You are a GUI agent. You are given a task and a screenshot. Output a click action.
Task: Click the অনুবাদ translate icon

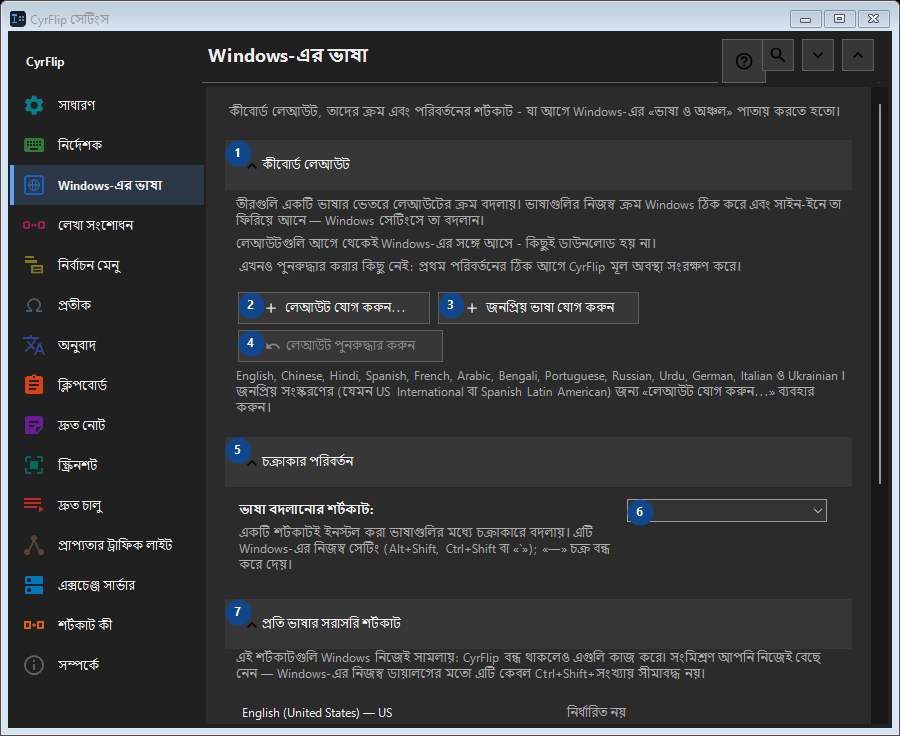pos(34,345)
